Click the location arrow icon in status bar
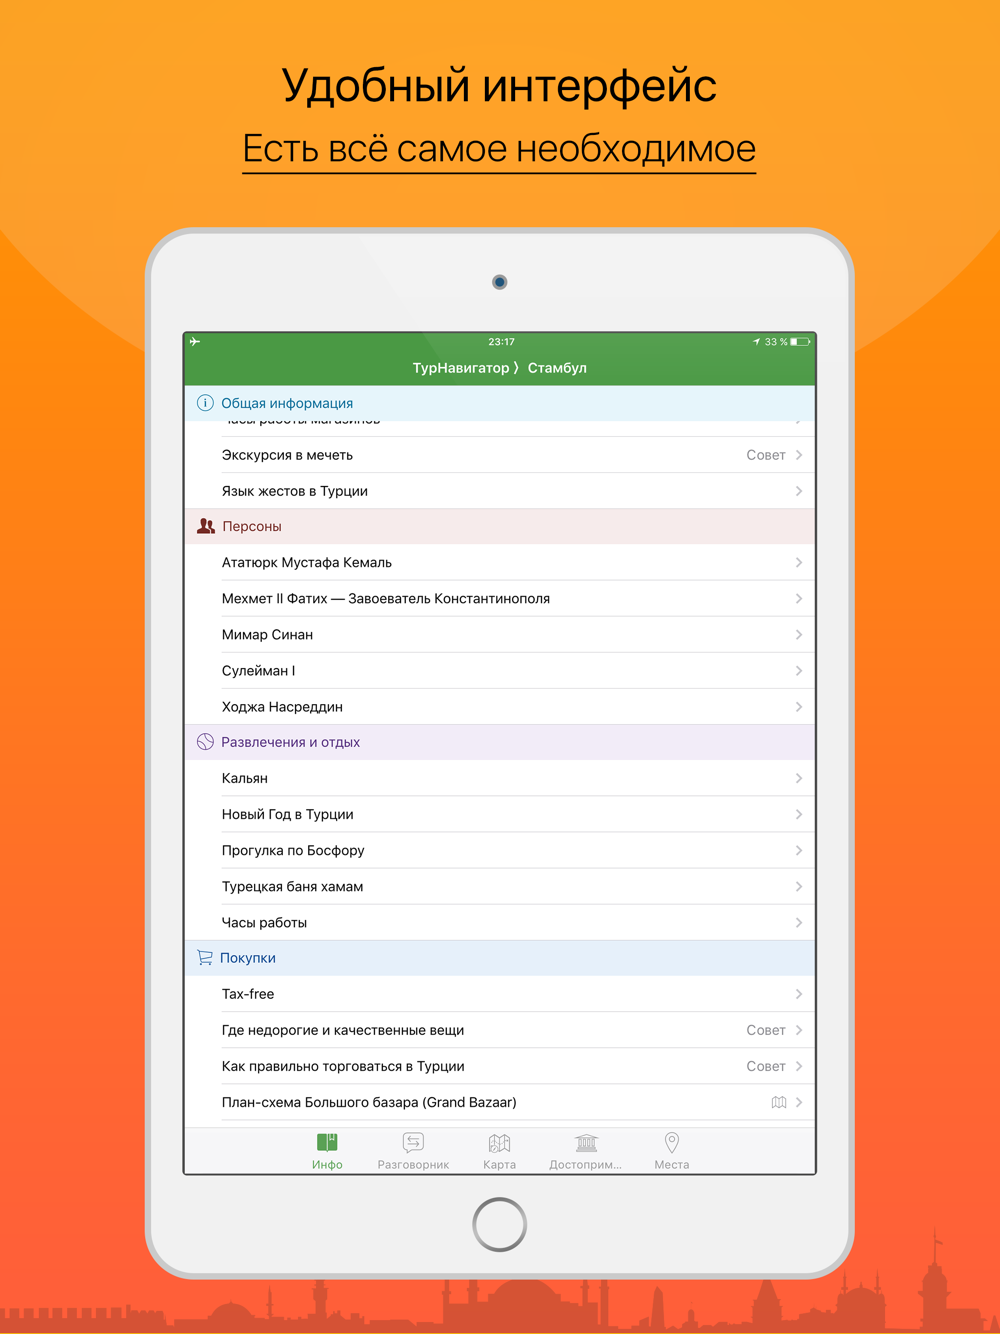The image size is (1000, 1334). pyautogui.click(x=757, y=342)
